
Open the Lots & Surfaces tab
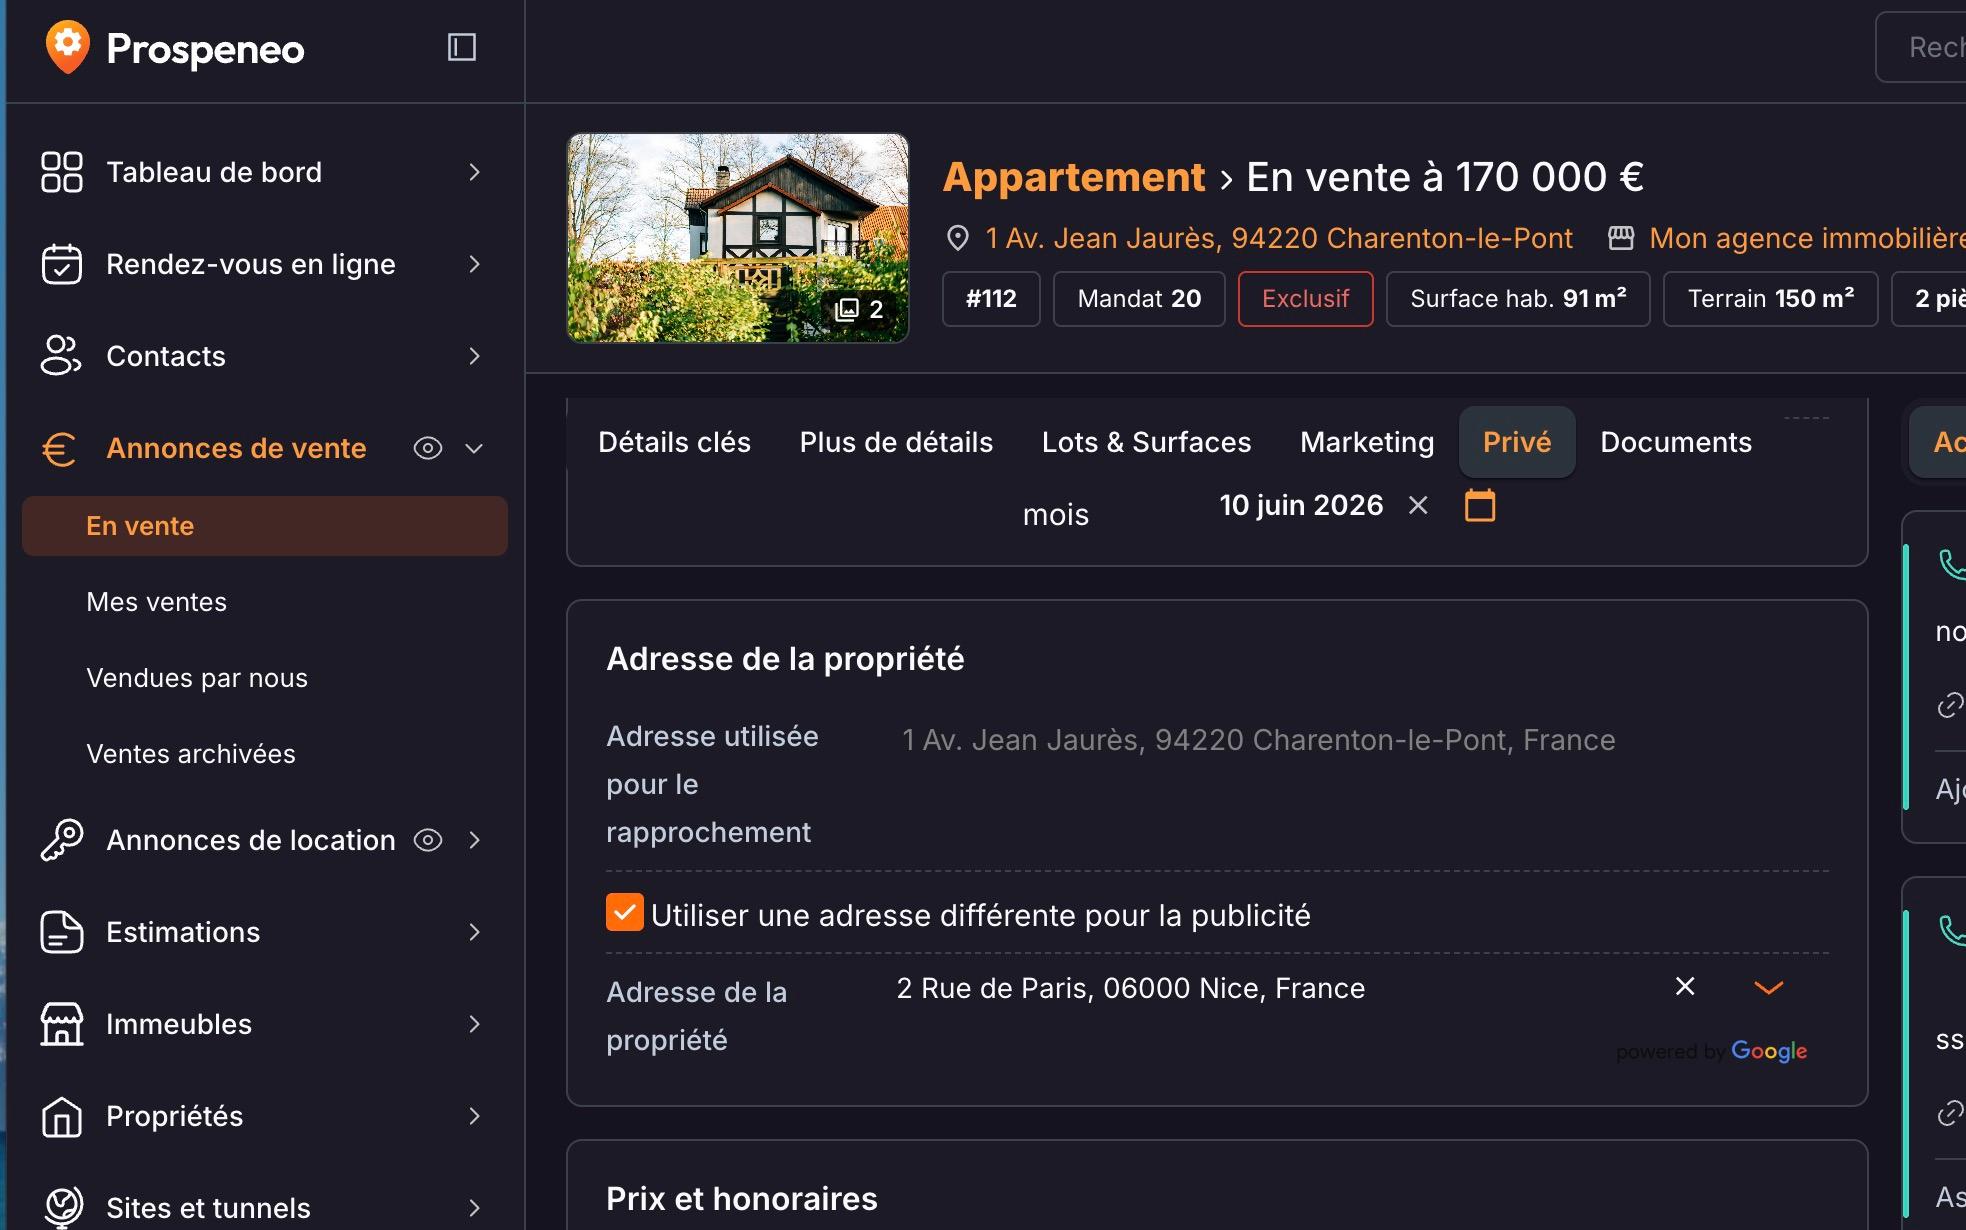[1146, 442]
